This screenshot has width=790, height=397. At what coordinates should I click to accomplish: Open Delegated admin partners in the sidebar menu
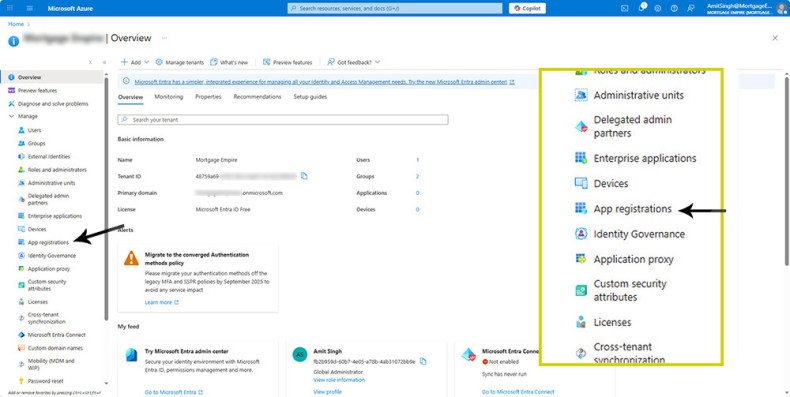(48, 200)
